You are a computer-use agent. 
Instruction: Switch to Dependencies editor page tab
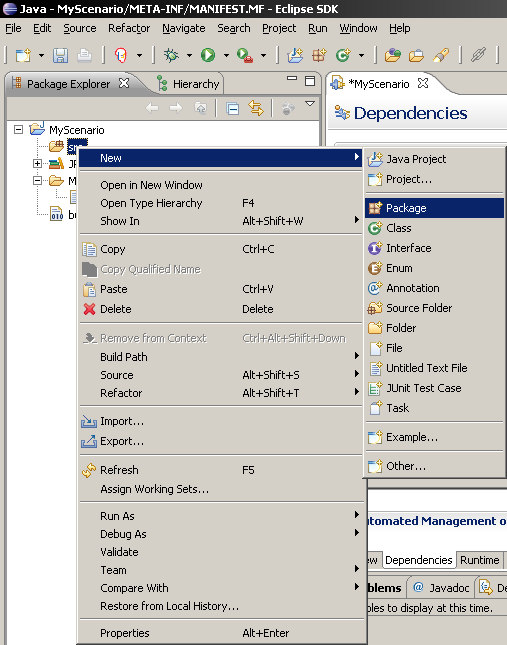pos(419,560)
